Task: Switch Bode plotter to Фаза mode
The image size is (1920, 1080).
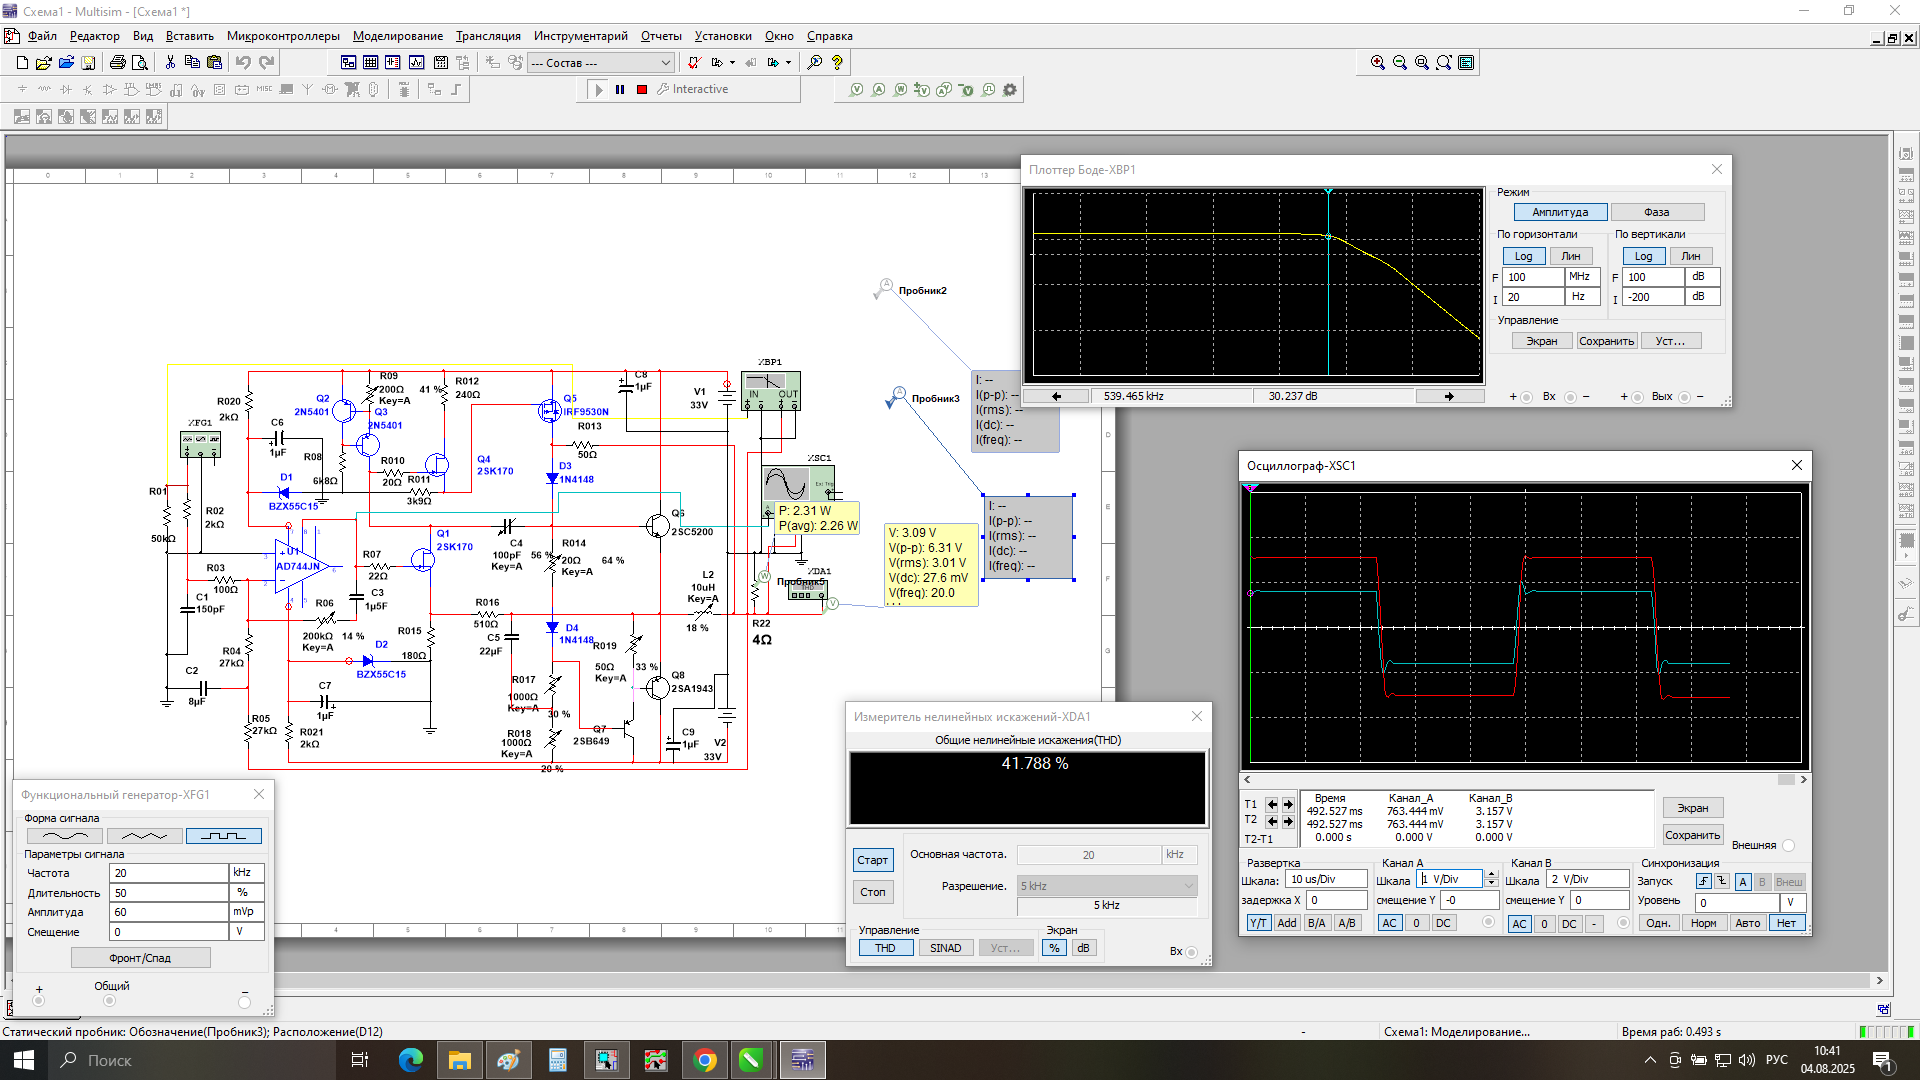Action: point(1656,212)
